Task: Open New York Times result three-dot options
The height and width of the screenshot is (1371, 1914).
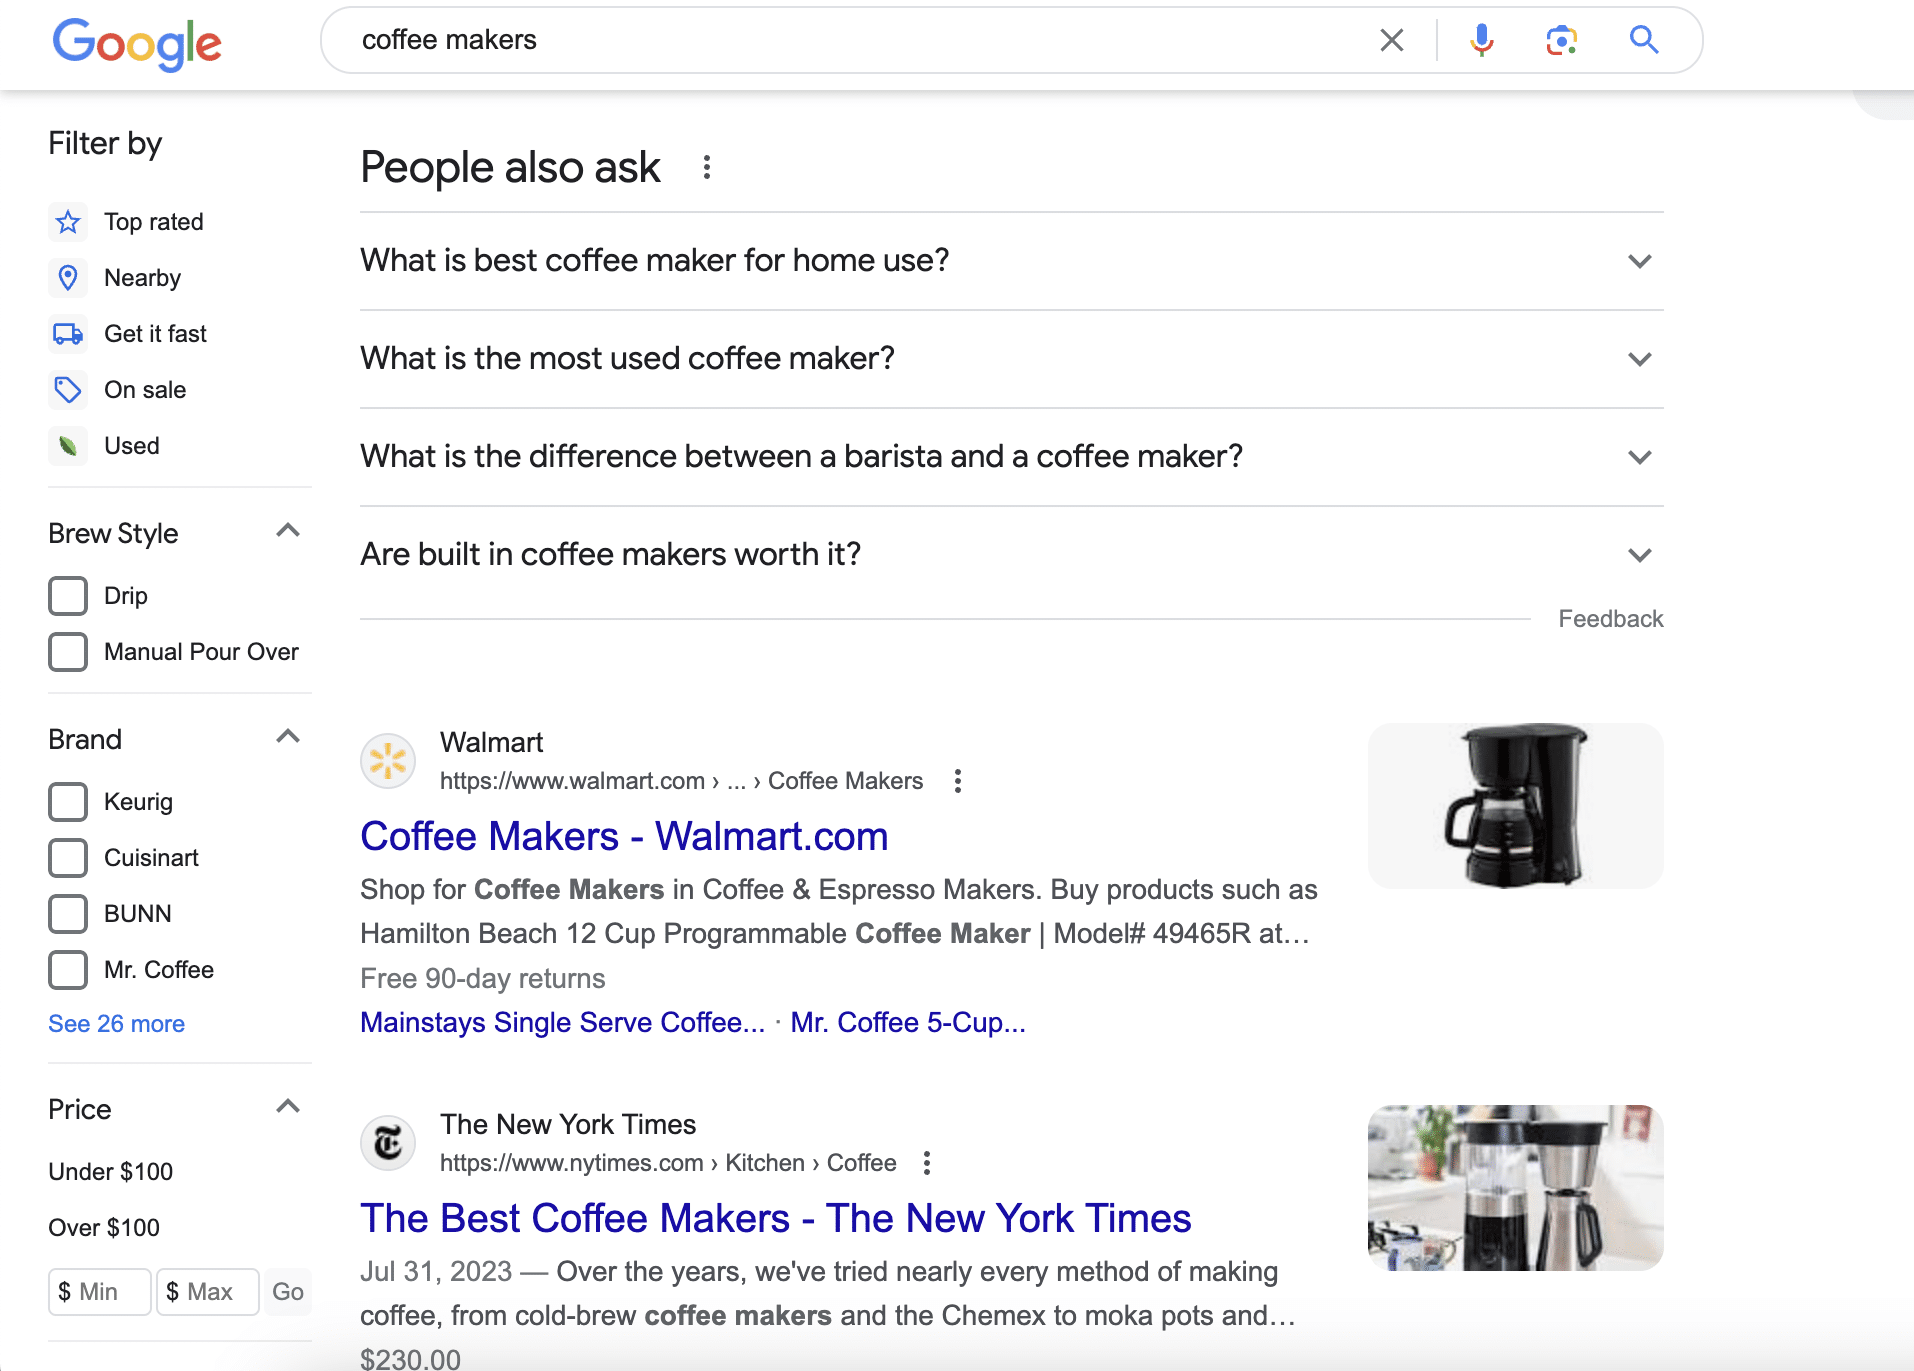Action: [927, 1163]
